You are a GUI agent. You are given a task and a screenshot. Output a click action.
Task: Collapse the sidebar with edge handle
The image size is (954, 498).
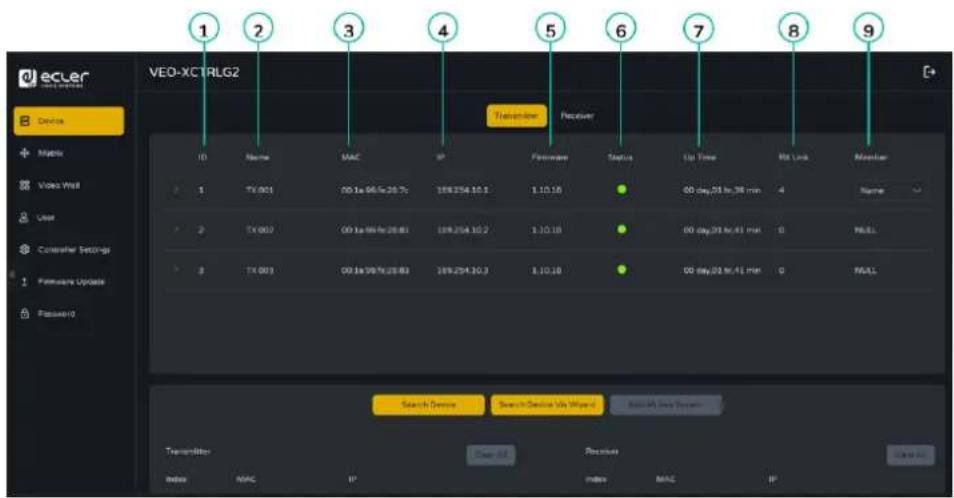tap(10, 275)
